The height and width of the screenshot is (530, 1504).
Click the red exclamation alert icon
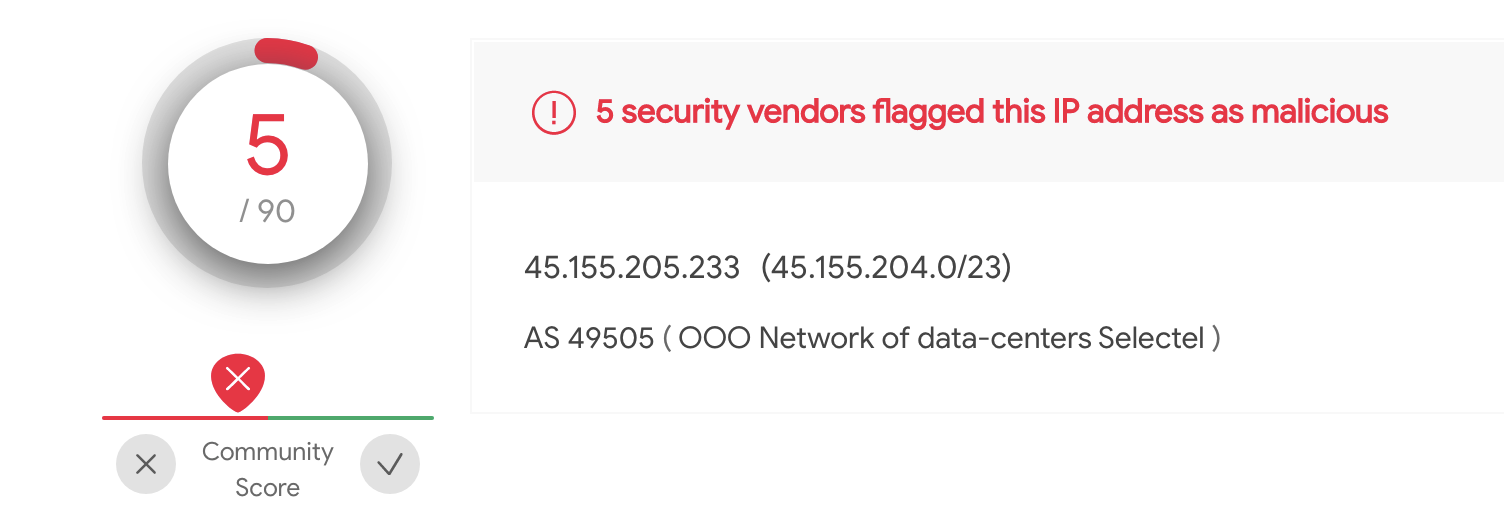(553, 112)
